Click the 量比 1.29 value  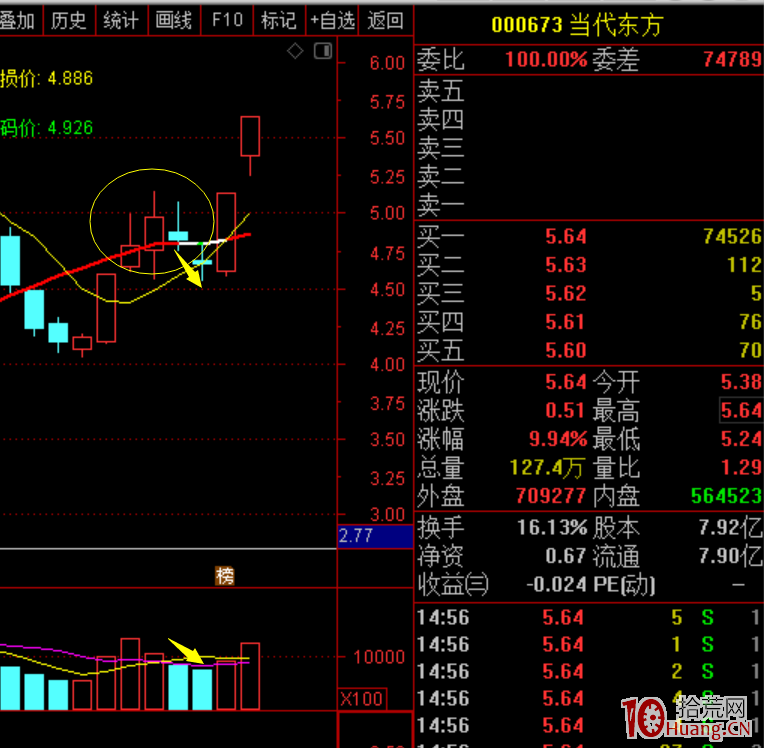[x=741, y=468]
